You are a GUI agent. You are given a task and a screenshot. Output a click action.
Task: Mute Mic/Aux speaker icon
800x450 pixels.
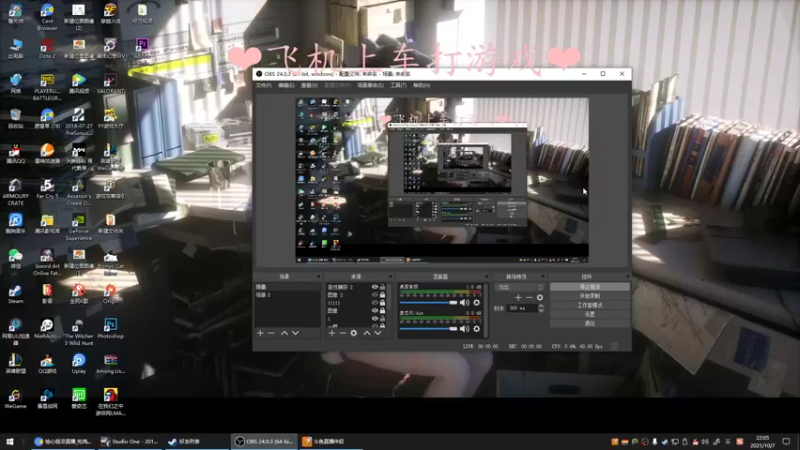coord(464,329)
